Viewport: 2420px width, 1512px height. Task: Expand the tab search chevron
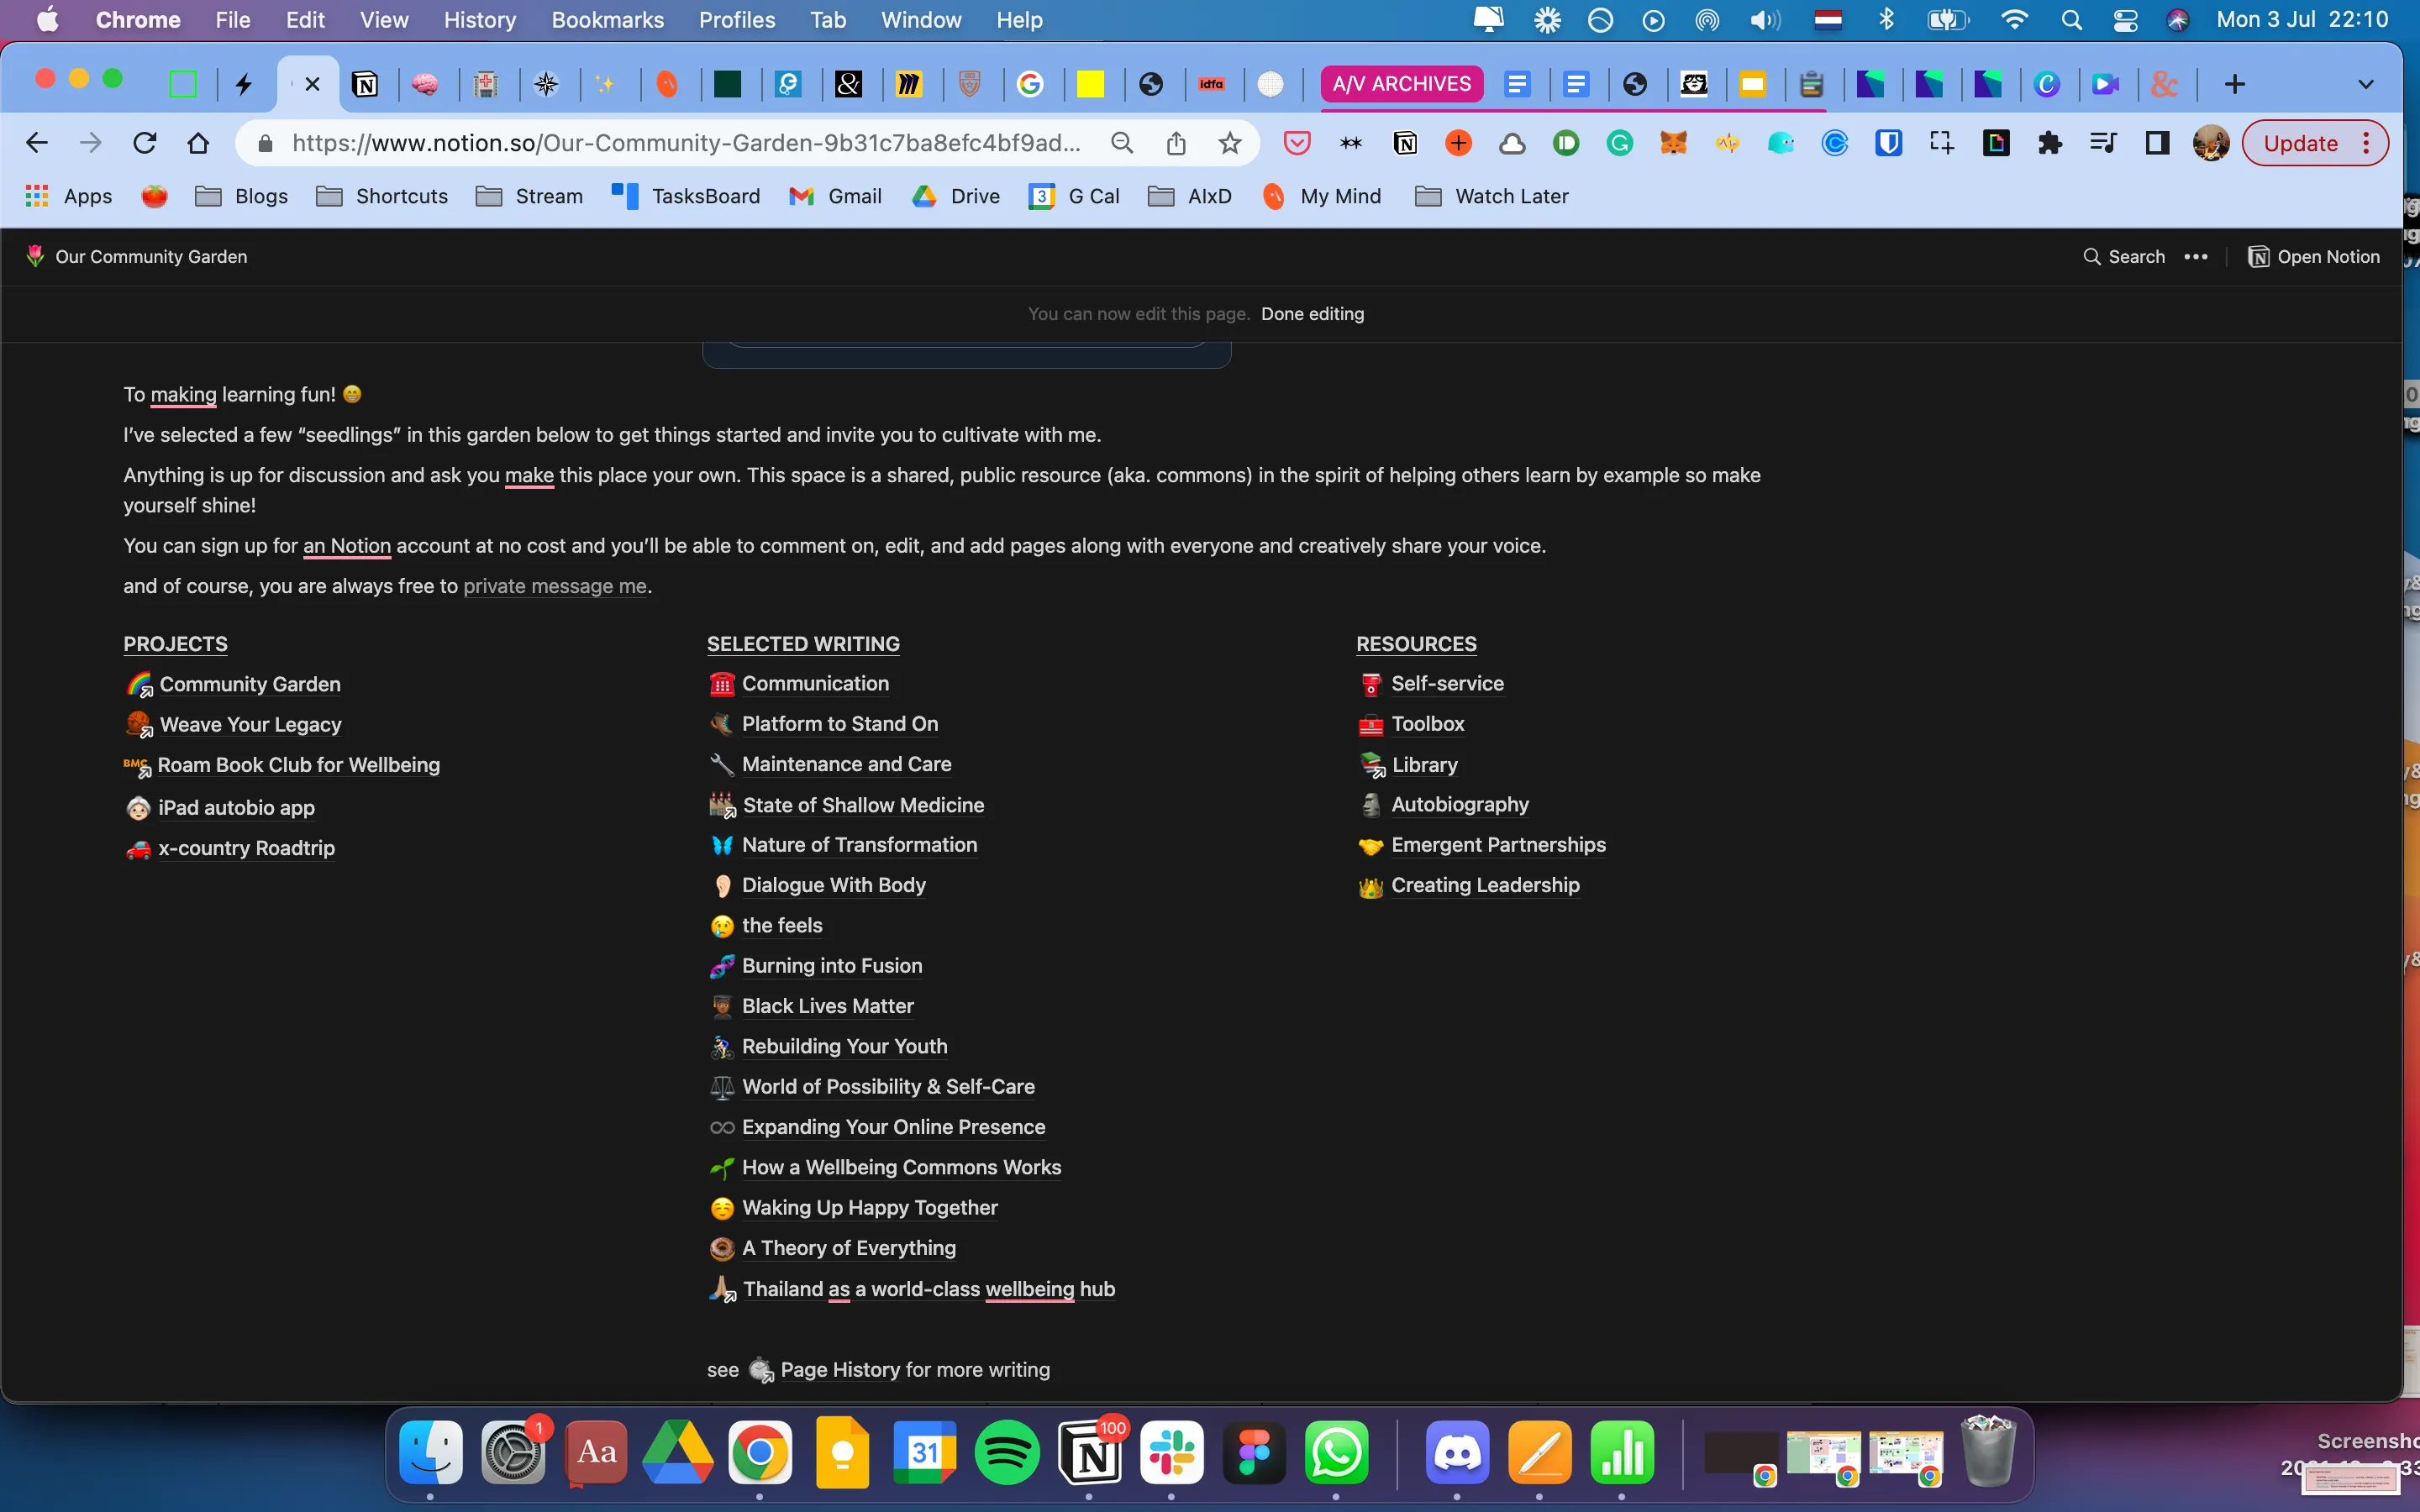click(2365, 84)
